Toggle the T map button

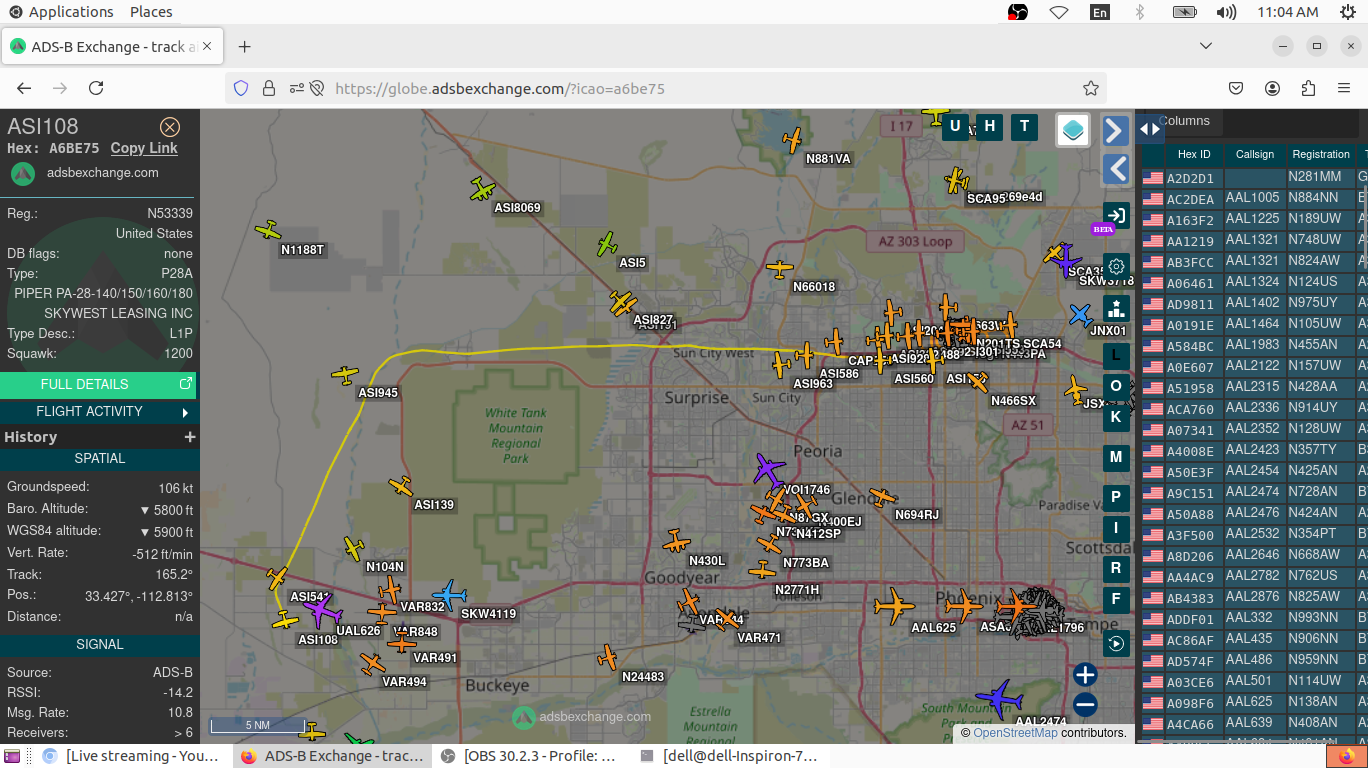point(1024,126)
